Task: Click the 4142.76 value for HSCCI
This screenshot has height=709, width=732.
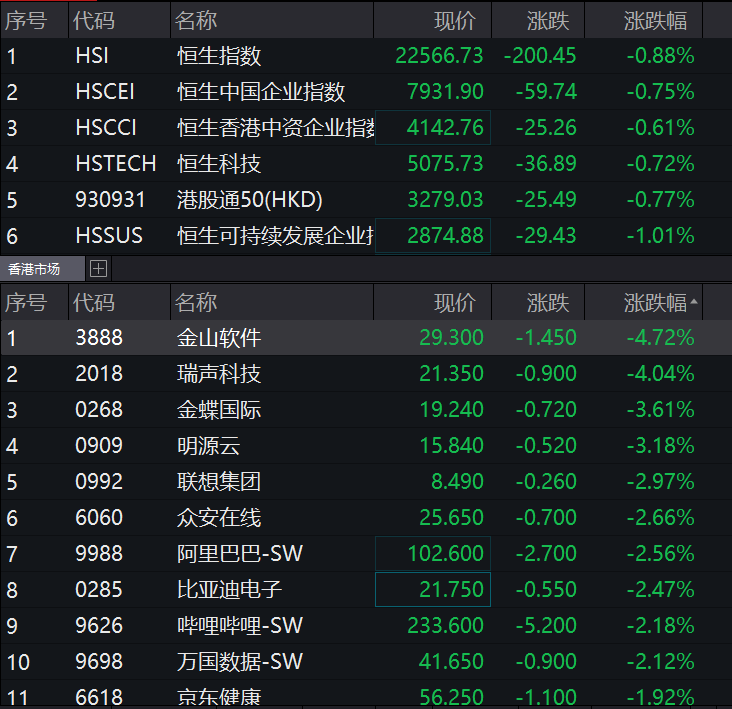Action: (445, 128)
